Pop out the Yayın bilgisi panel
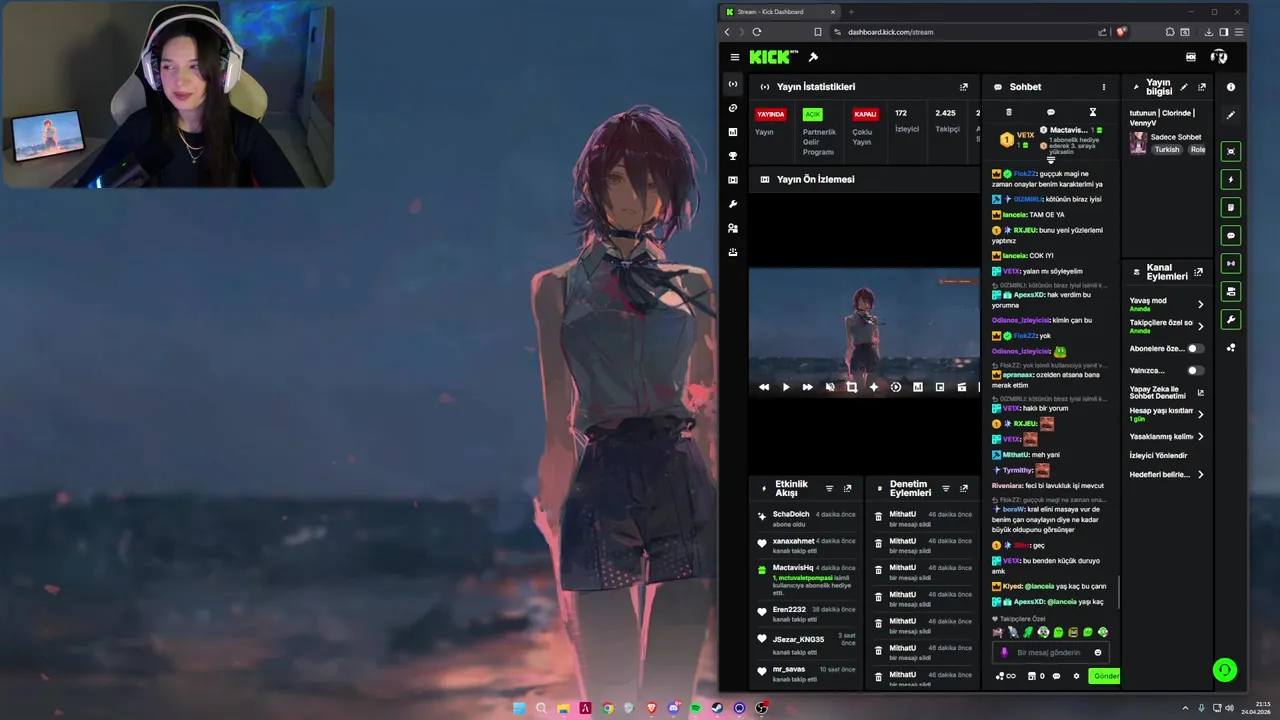 [1202, 87]
